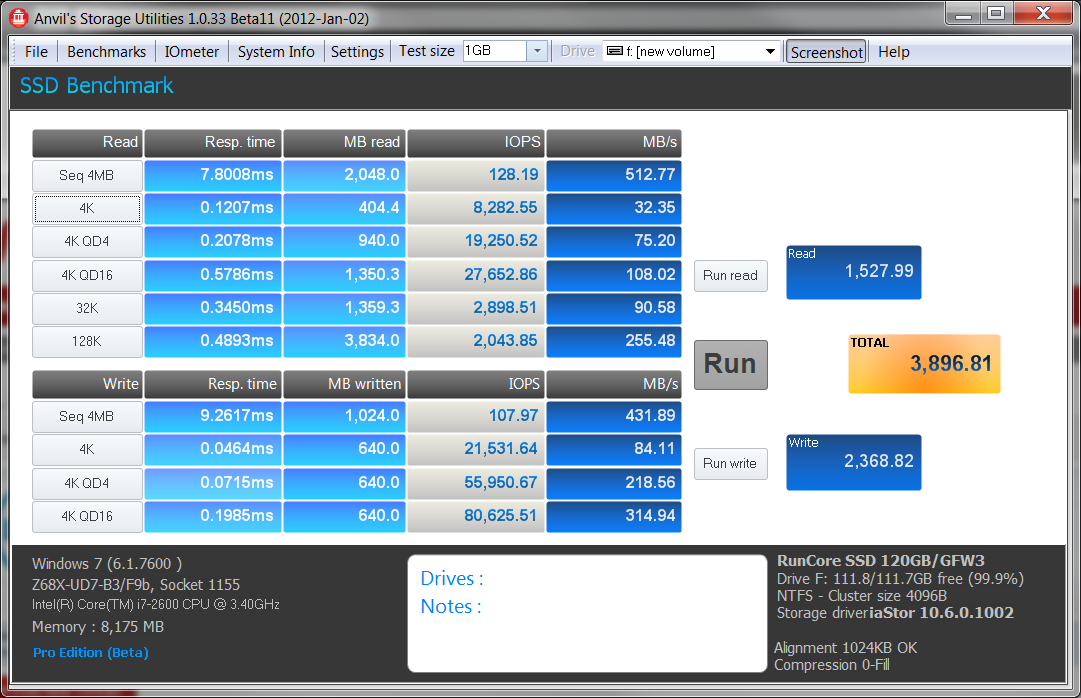Click the Anvil app icon in title bar
Screen dimensions: 1081x698
[17, 17]
